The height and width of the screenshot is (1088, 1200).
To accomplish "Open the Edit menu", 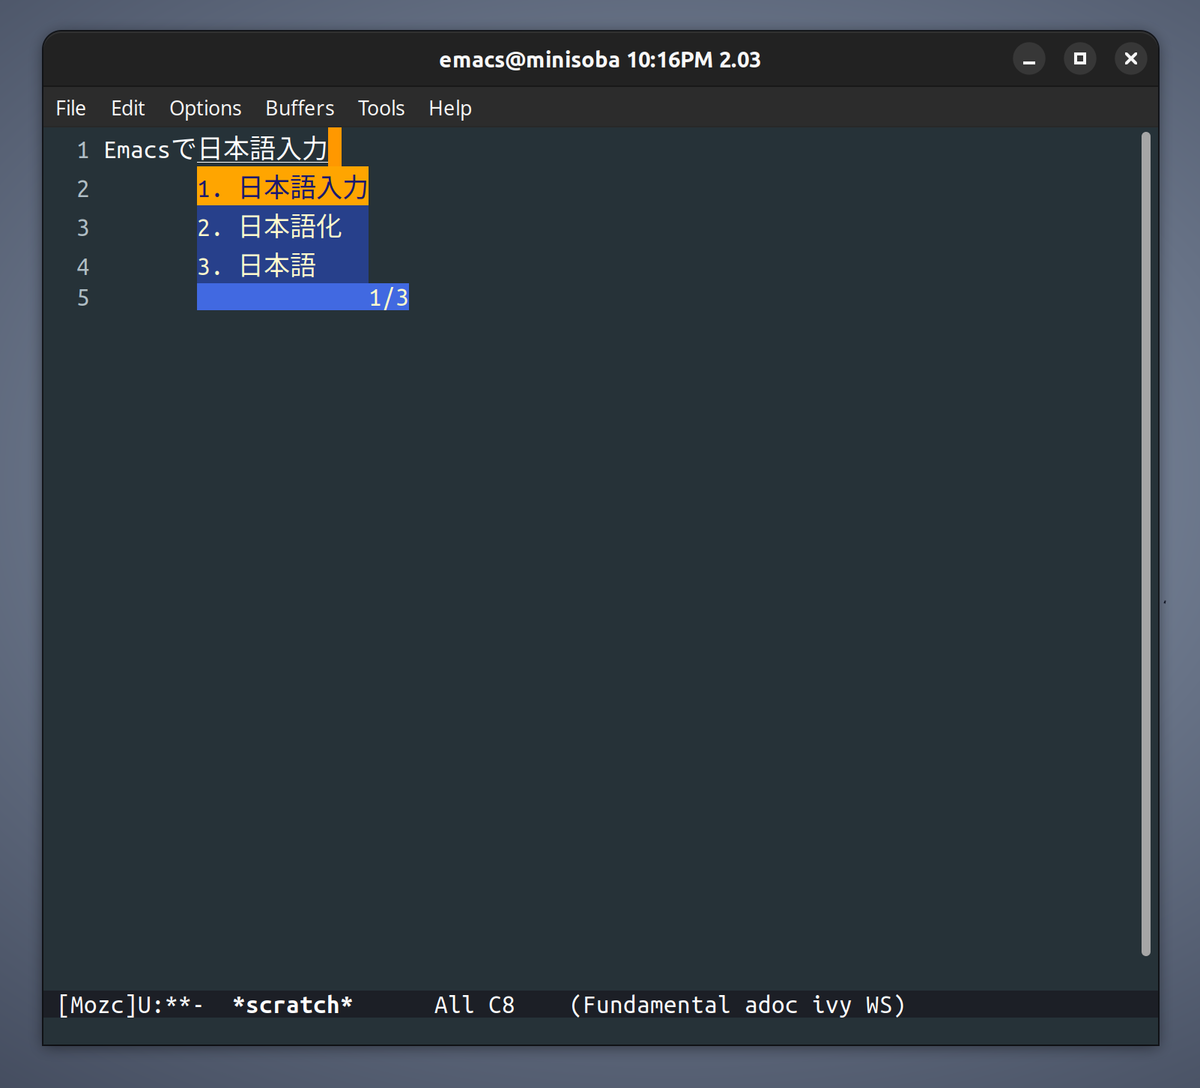I will (128, 108).
